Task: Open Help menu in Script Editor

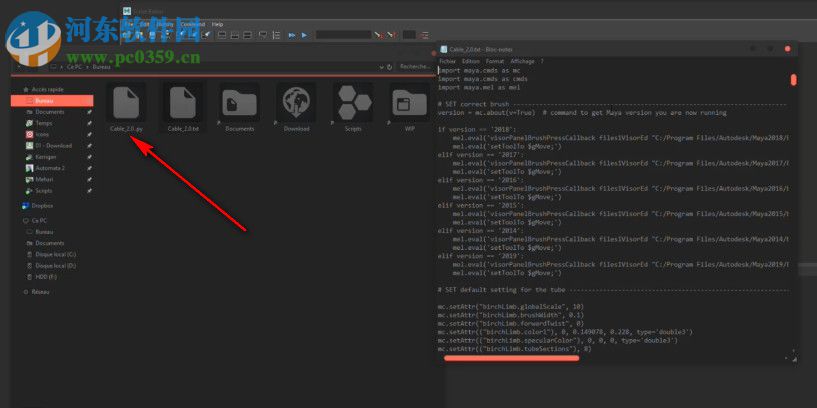Action: point(217,24)
